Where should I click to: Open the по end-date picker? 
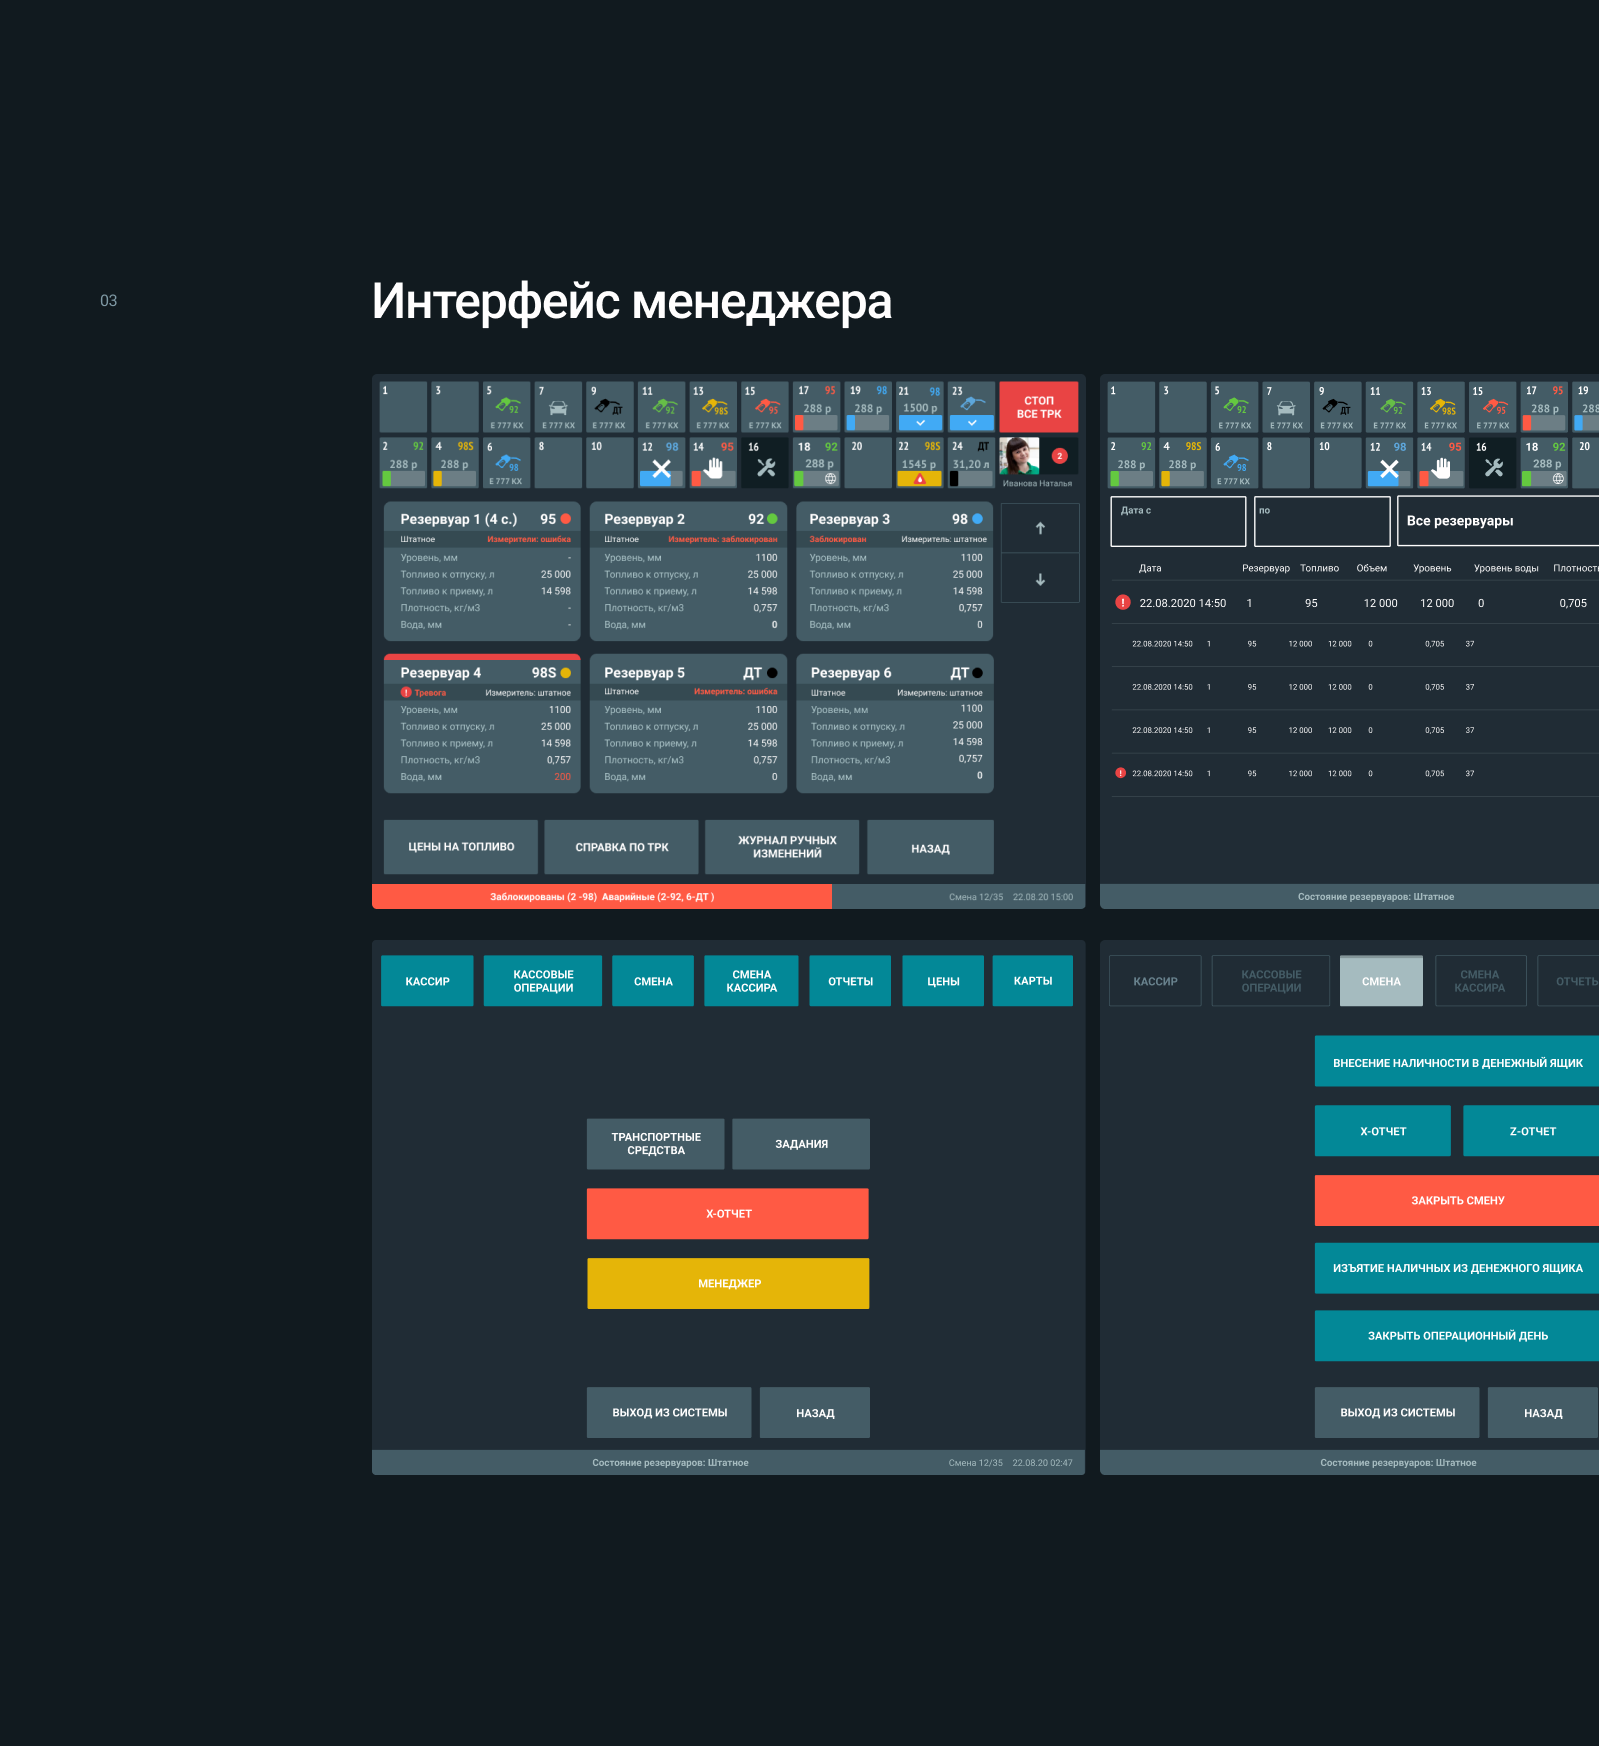1321,521
